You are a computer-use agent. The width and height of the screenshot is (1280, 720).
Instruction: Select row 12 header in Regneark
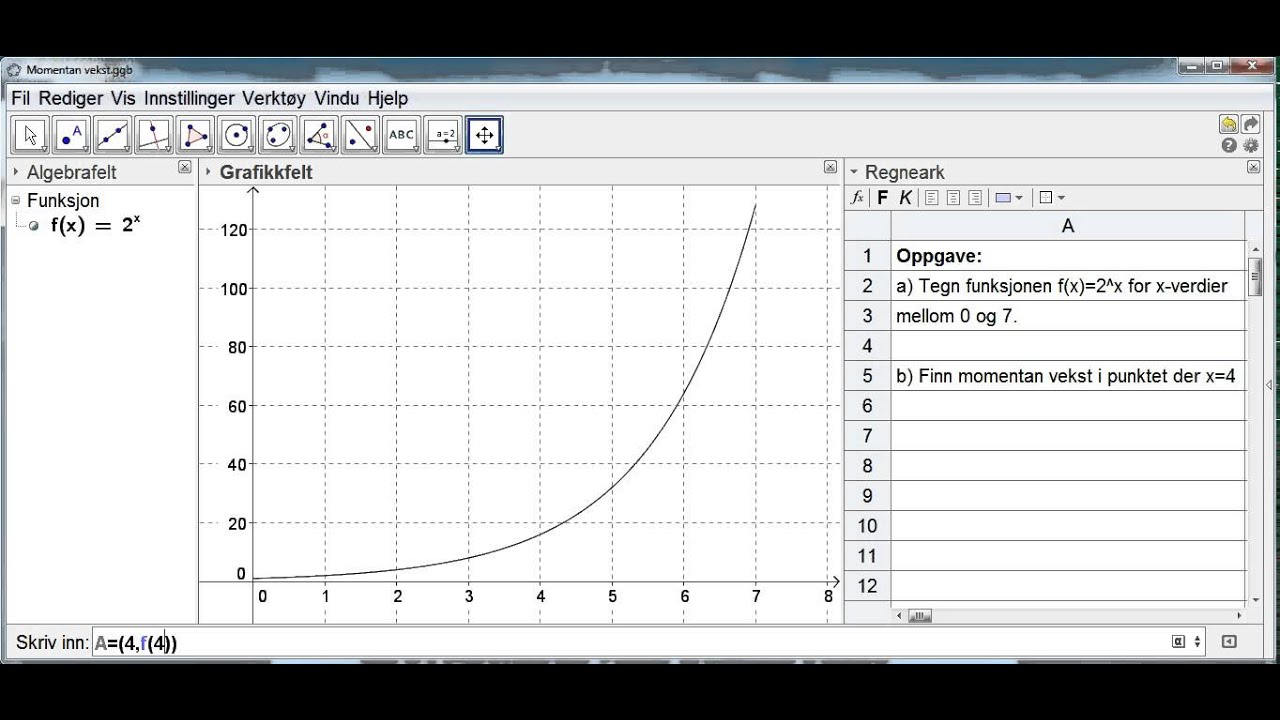[x=868, y=586]
